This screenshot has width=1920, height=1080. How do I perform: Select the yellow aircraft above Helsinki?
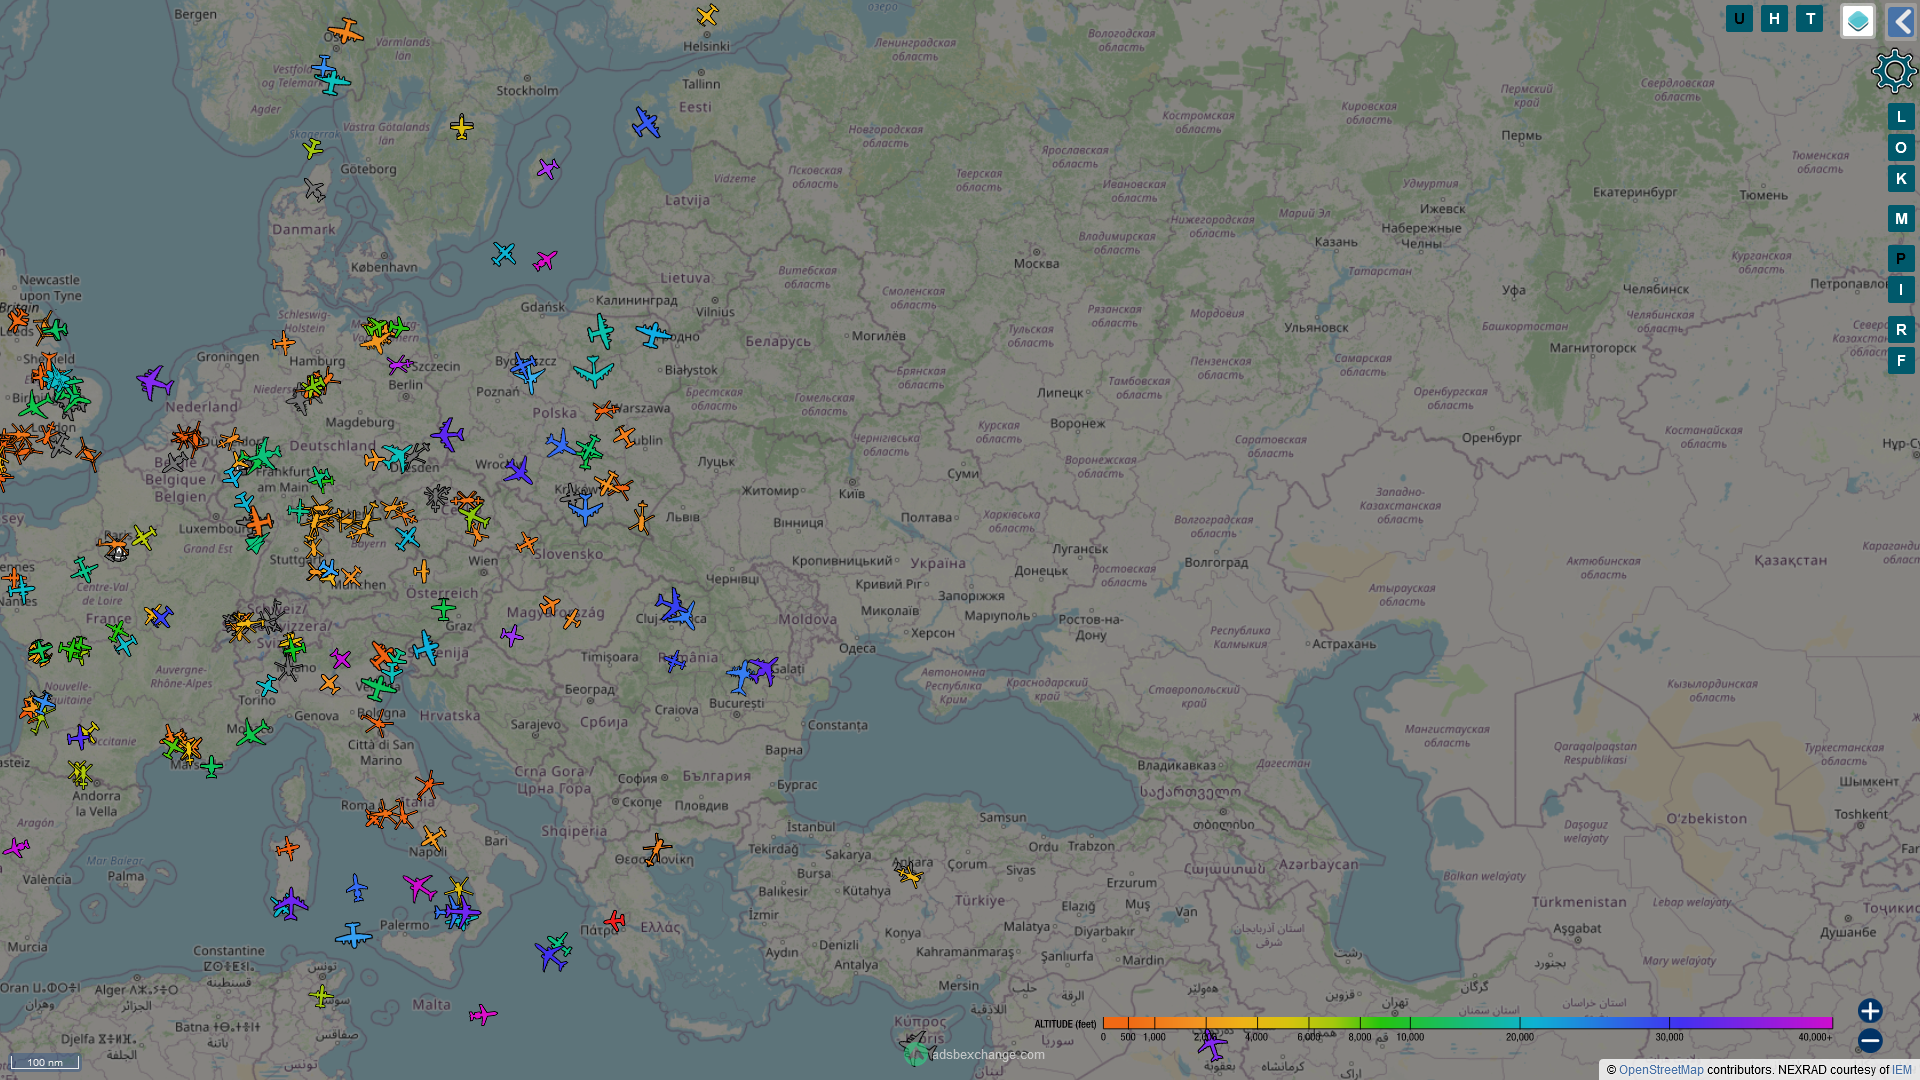tap(708, 15)
